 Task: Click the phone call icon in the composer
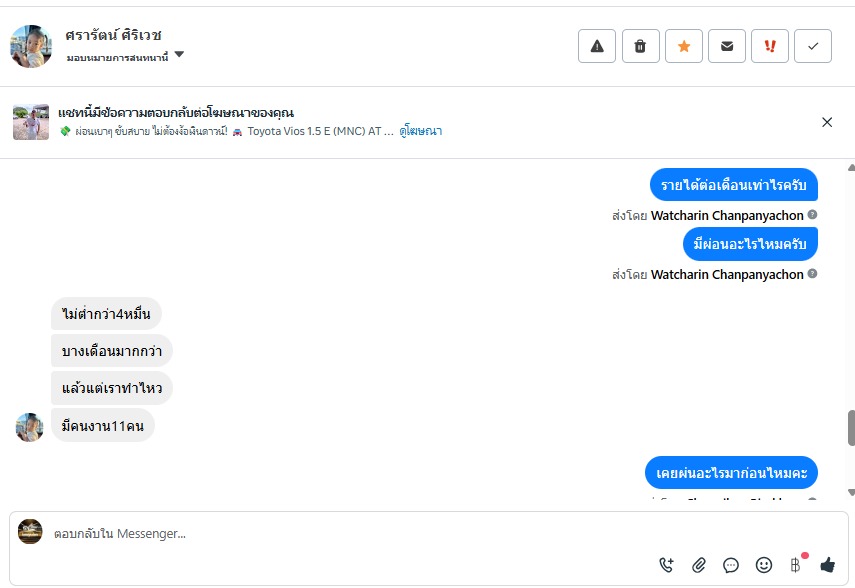[x=667, y=565]
